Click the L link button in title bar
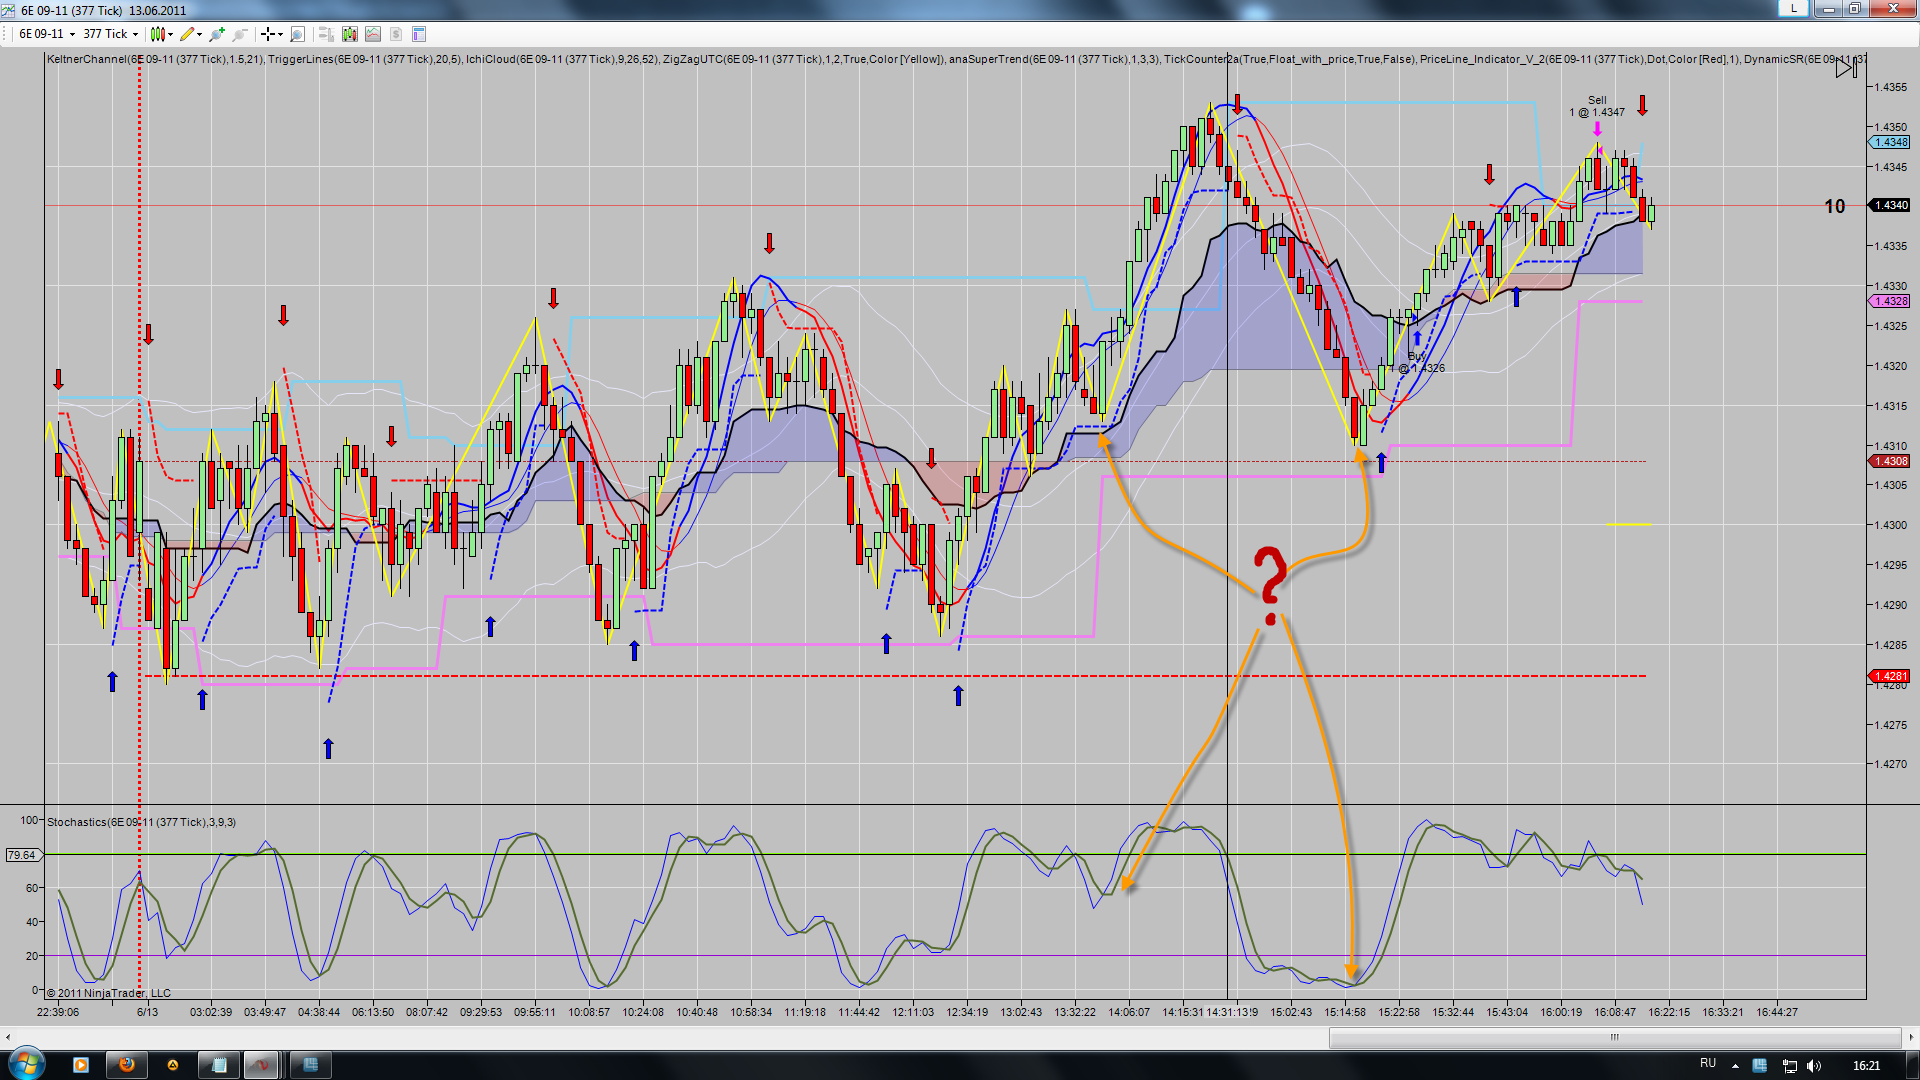 (1793, 9)
